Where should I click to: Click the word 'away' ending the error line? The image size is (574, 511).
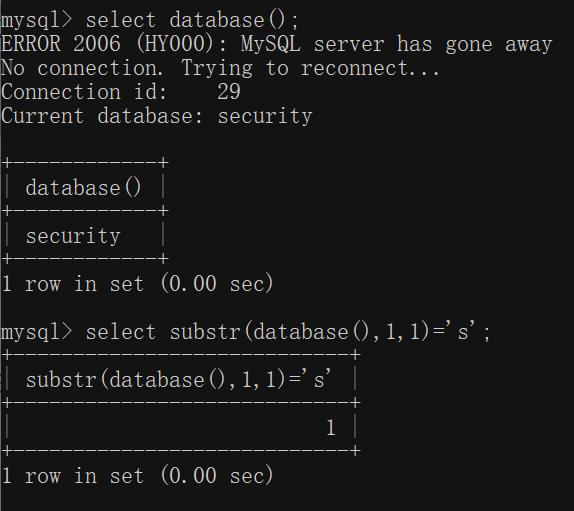tap(528, 45)
